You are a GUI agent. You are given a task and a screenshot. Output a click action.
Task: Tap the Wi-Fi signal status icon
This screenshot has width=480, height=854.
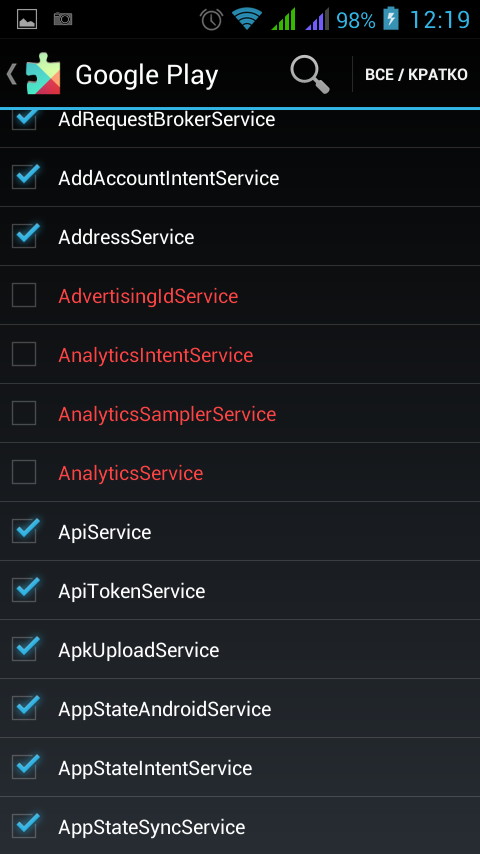coord(247,20)
